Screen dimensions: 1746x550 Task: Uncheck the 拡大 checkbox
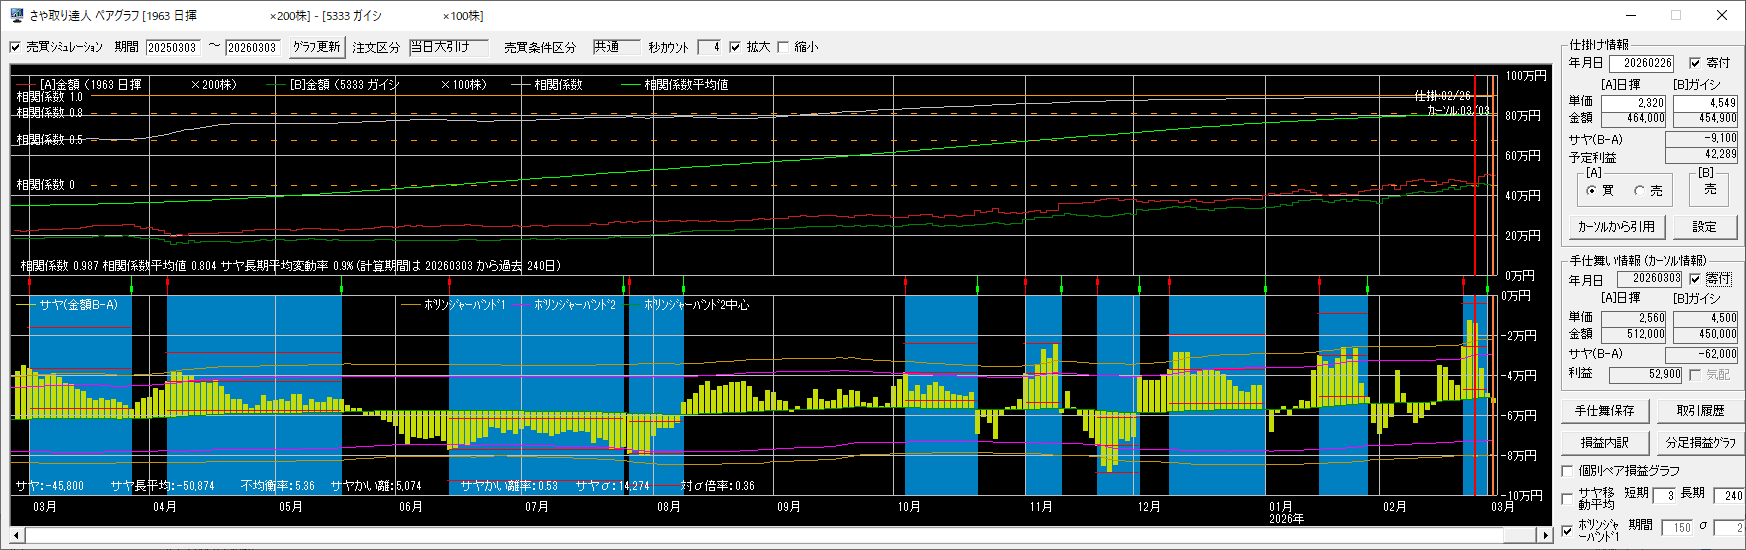[735, 47]
